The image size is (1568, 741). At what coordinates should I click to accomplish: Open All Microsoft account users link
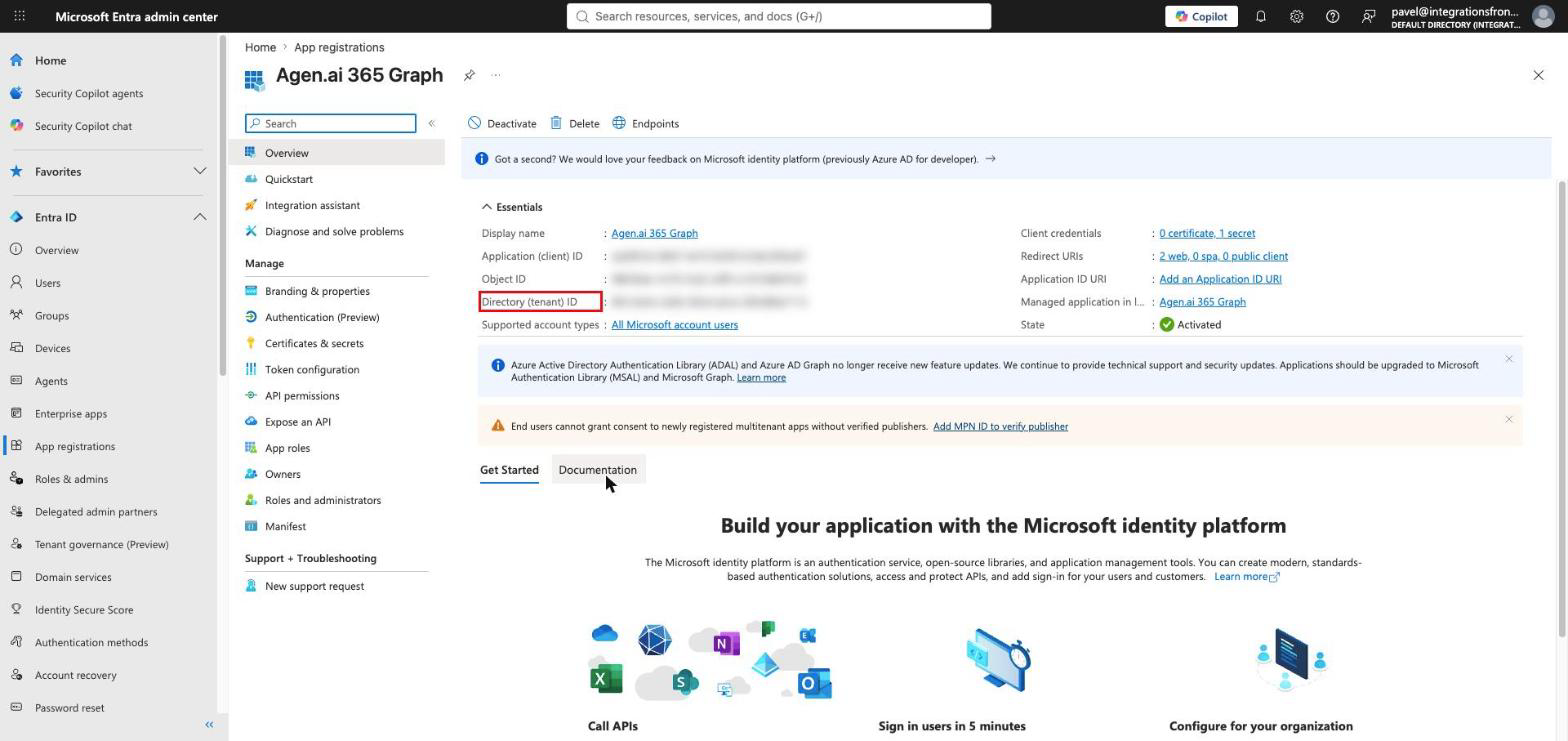coord(674,325)
